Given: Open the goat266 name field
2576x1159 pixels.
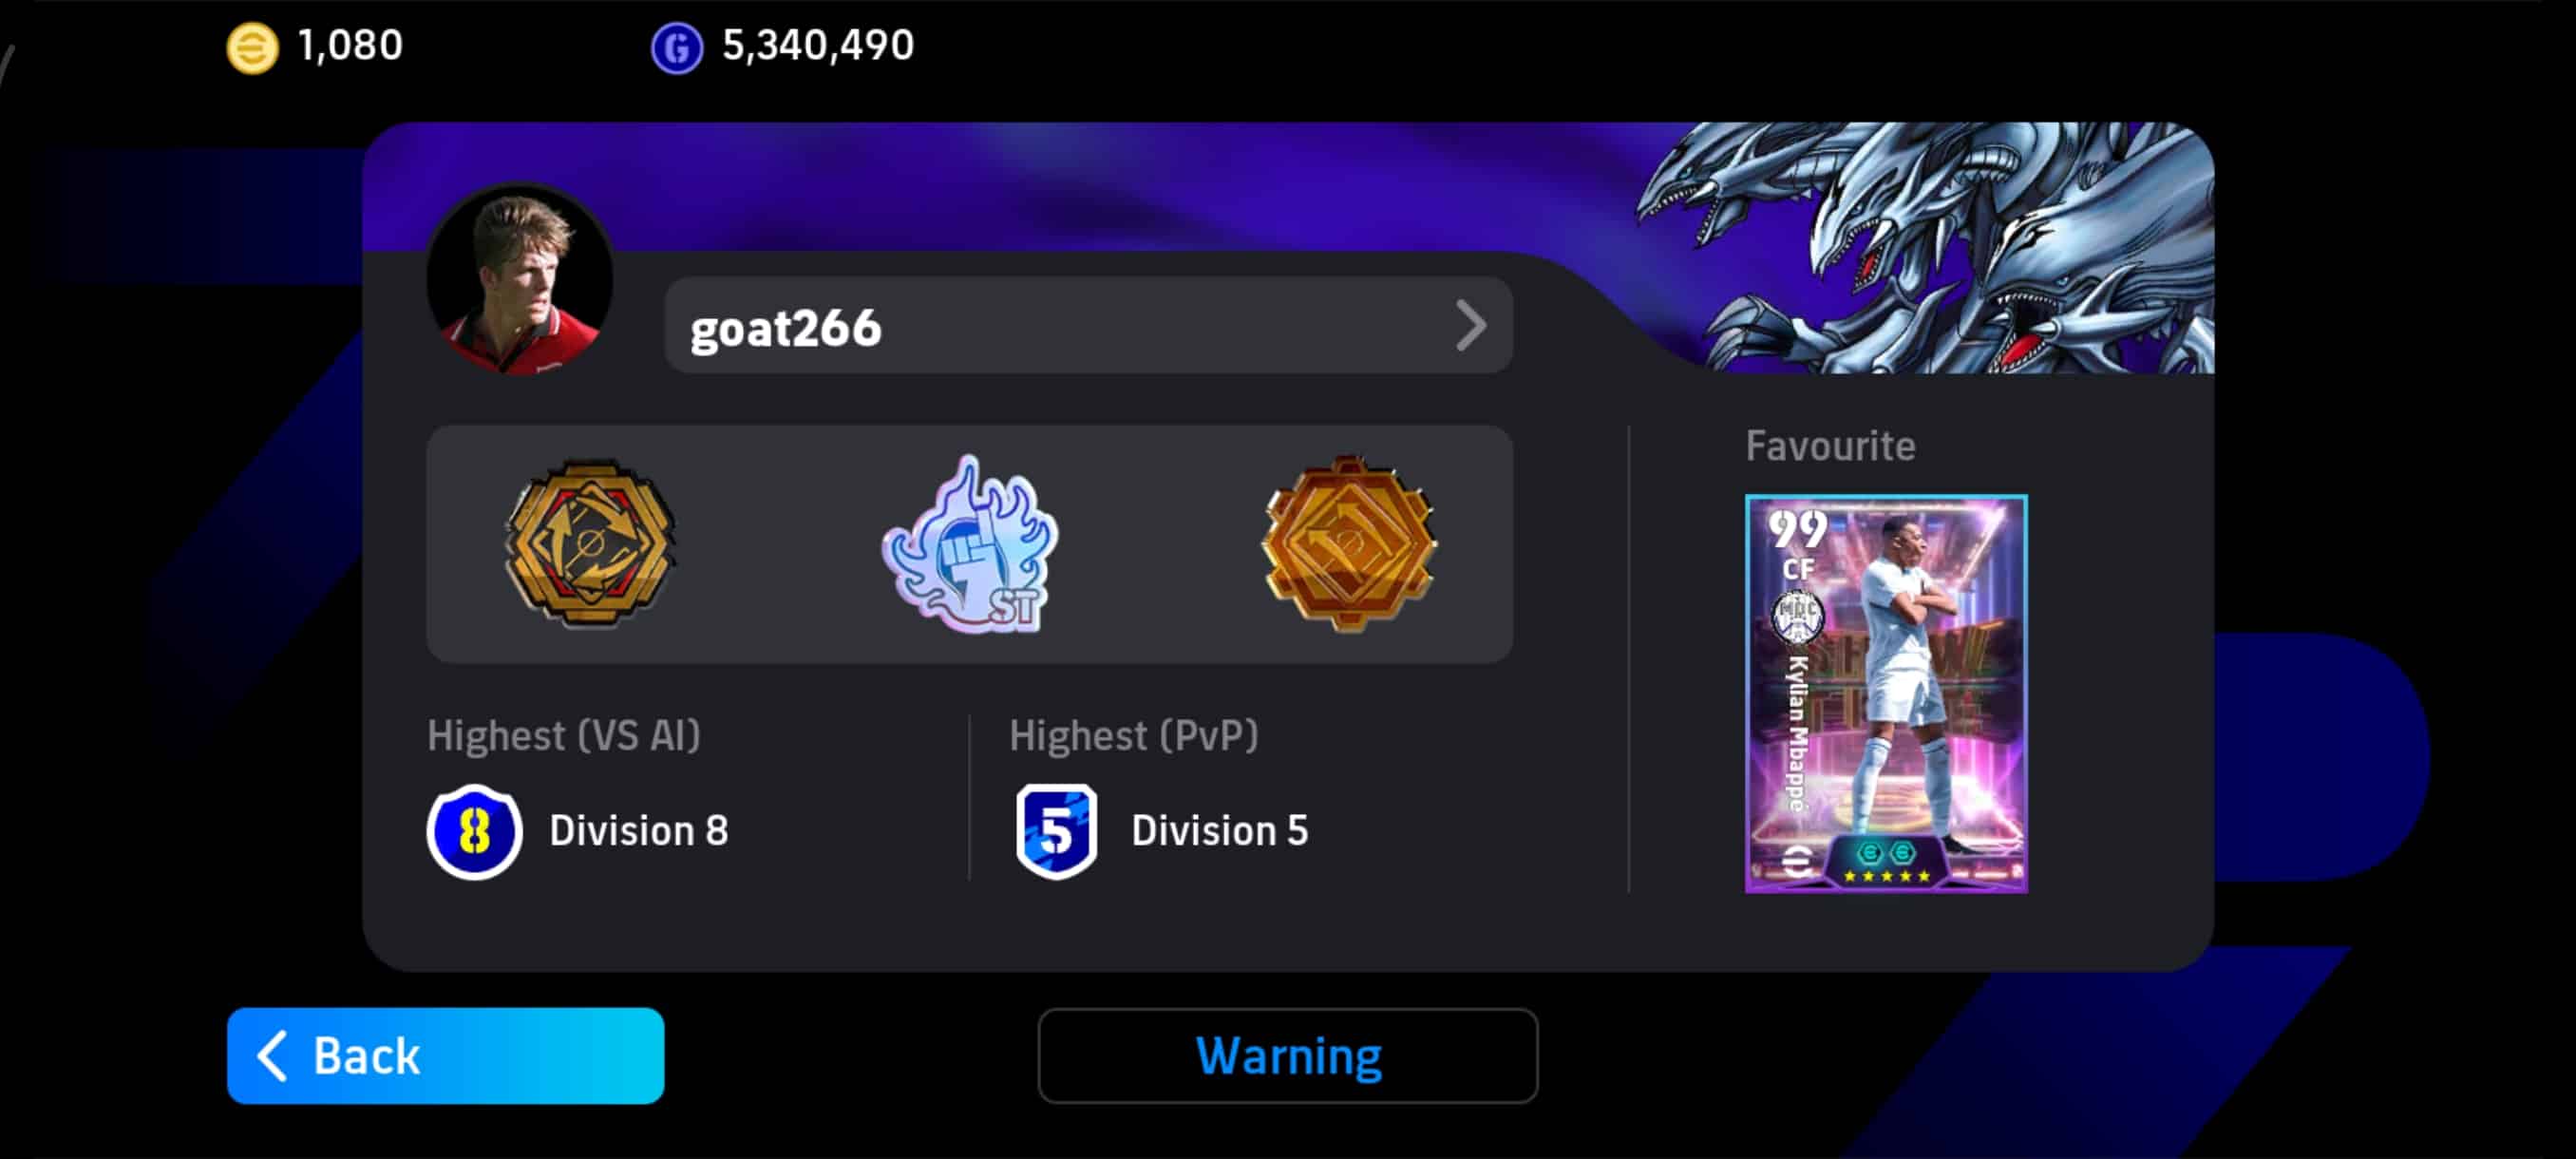Looking at the screenshot, I should coord(1088,326).
